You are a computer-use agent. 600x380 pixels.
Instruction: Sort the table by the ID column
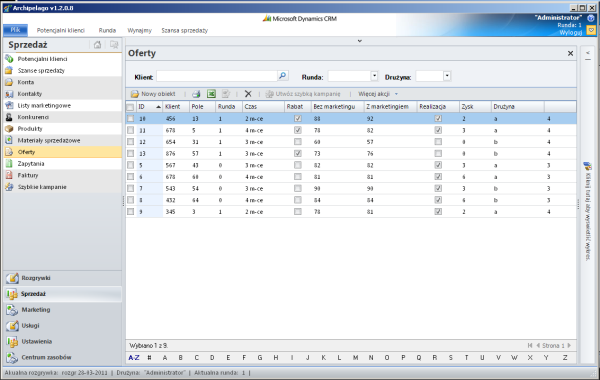(150, 107)
